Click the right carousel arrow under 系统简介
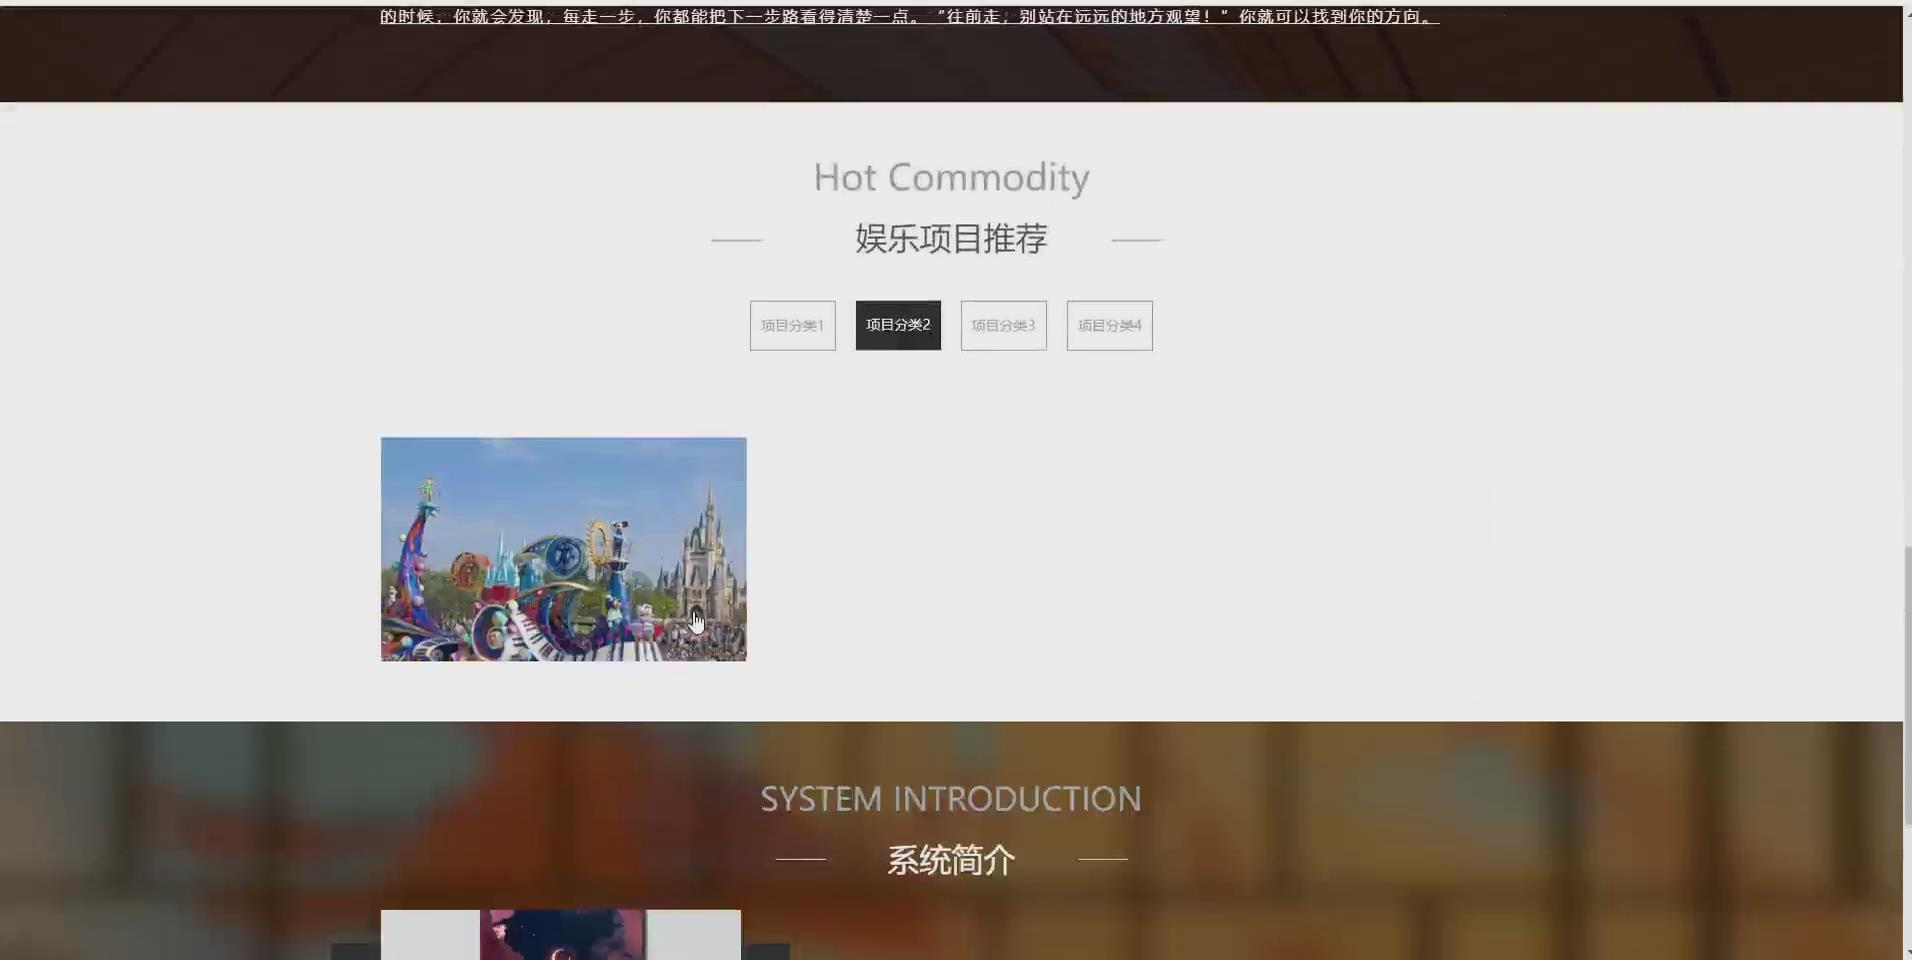1912x960 pixels. [770, 951]
